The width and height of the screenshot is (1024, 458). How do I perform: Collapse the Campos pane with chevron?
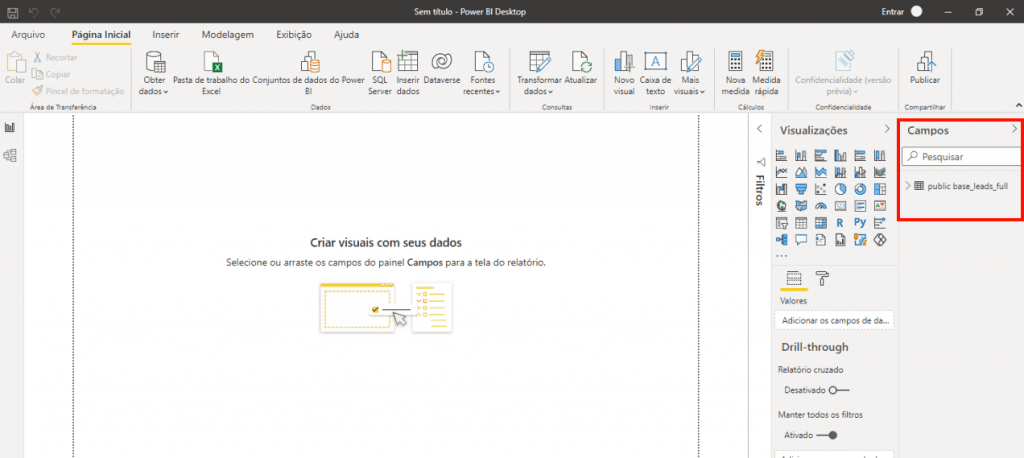pyautogui.click(x=1014, y=130)
